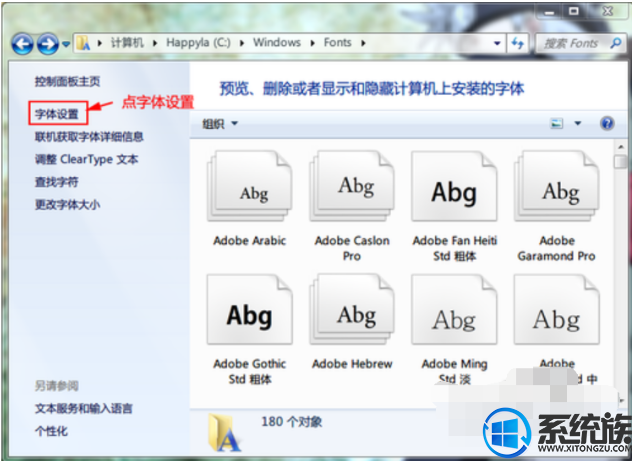Click the Adobe Gothic Std 粗体 name

(x=250, y=372)
